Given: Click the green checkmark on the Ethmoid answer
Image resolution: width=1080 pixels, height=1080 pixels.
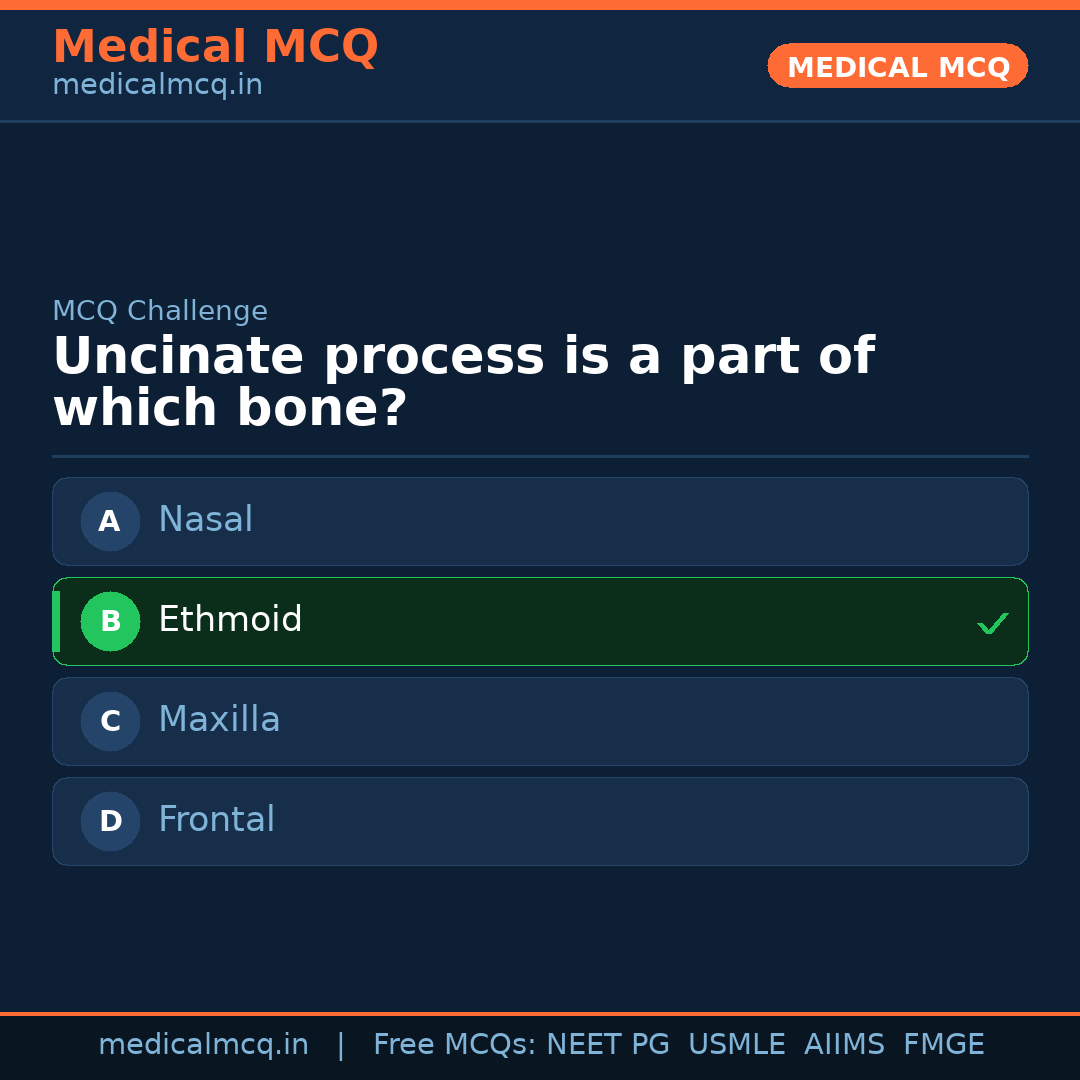Looking at the screenshot, I should pos(992,623).
